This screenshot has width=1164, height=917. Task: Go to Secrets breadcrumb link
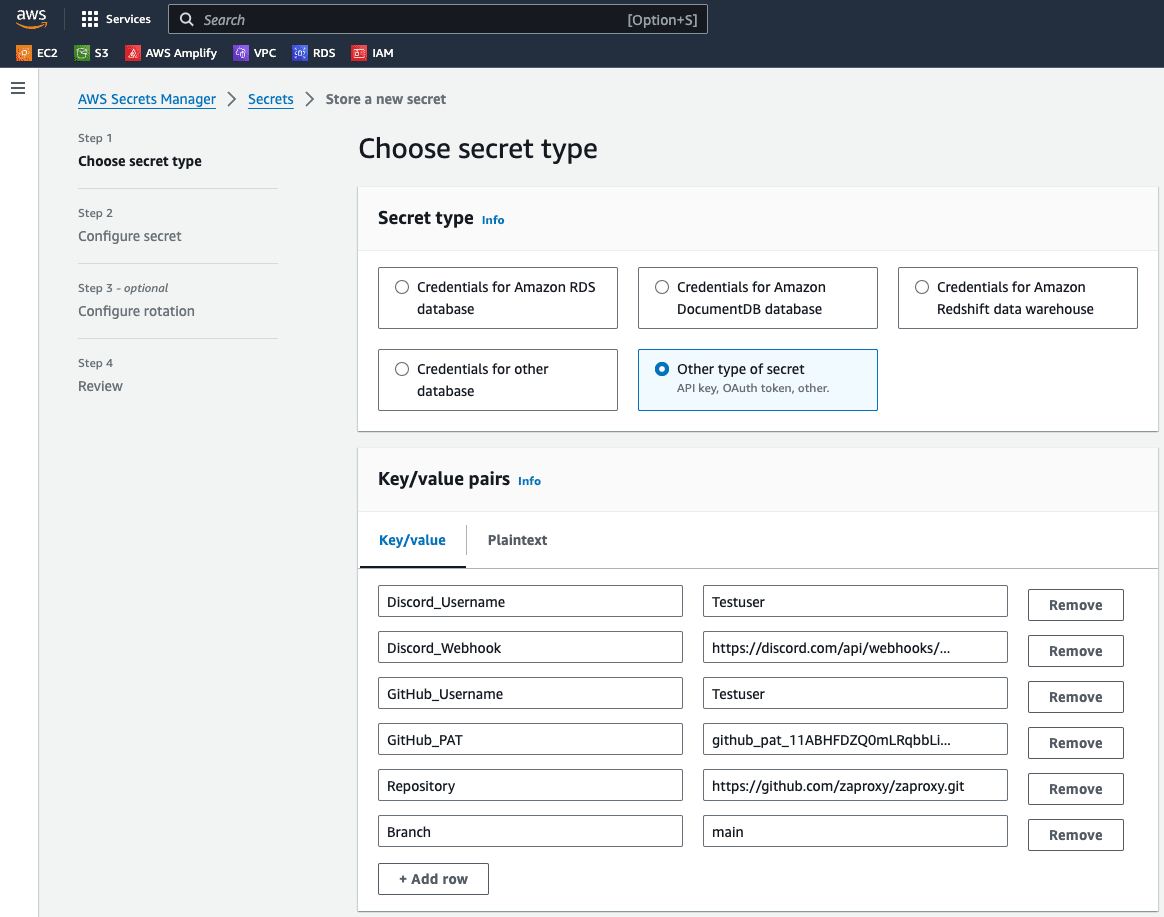click(270, 99)
